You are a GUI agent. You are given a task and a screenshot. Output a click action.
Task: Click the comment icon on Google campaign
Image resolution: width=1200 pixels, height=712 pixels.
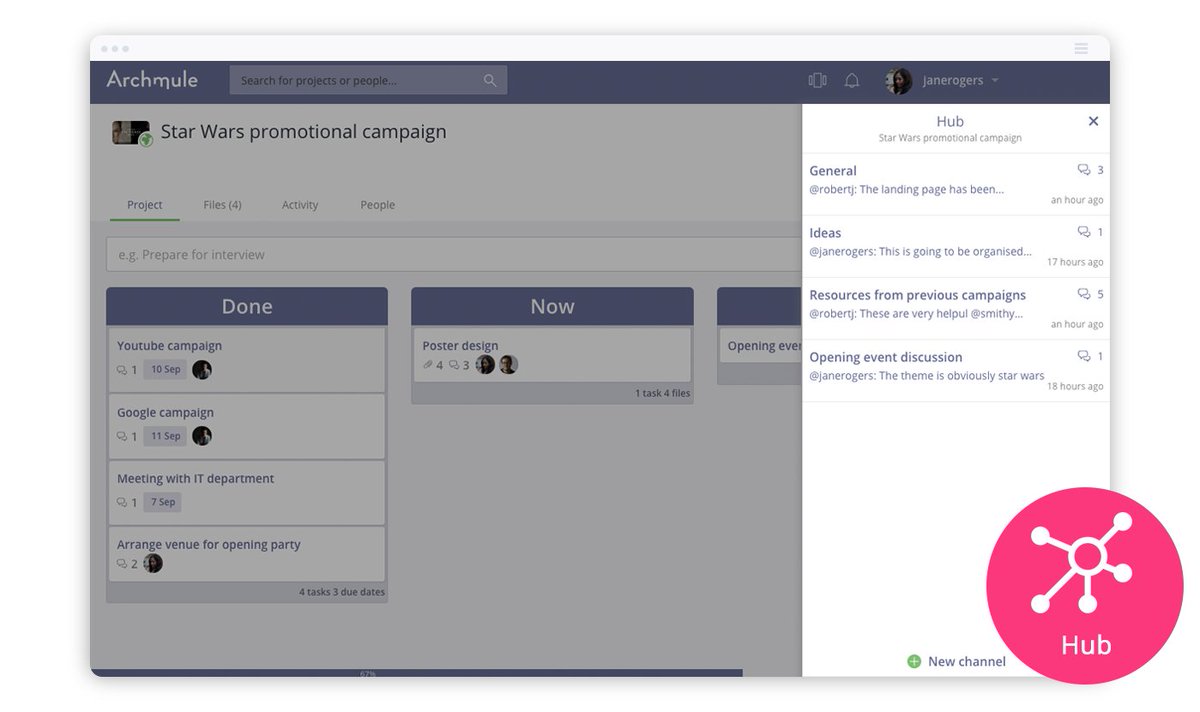tap(122, 436)
